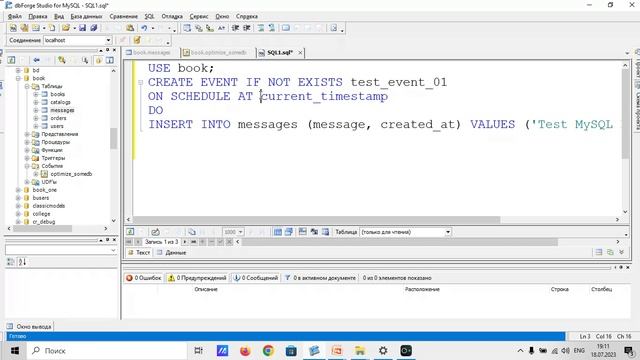Expand the Процедуры folder node
Viewport: 640px width, 360px height.
click(27, 142)
